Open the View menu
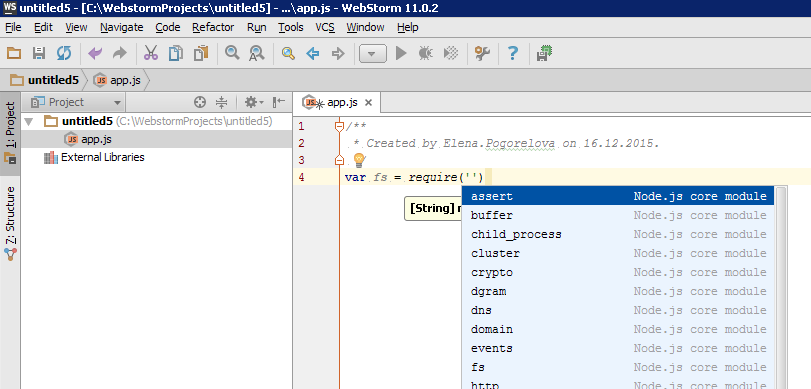This screenshot has width=811, height=389. 77,27
